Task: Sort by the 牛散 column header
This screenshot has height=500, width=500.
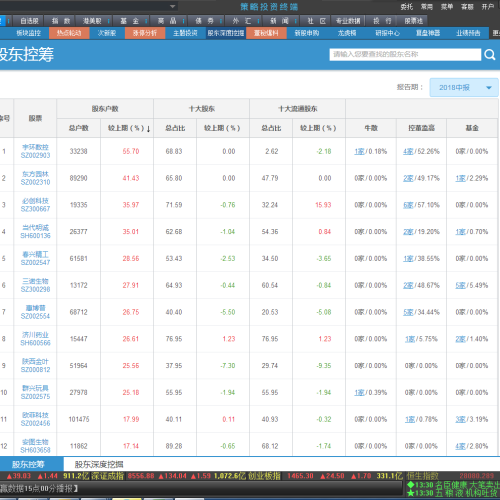Action: pos(371,128)
